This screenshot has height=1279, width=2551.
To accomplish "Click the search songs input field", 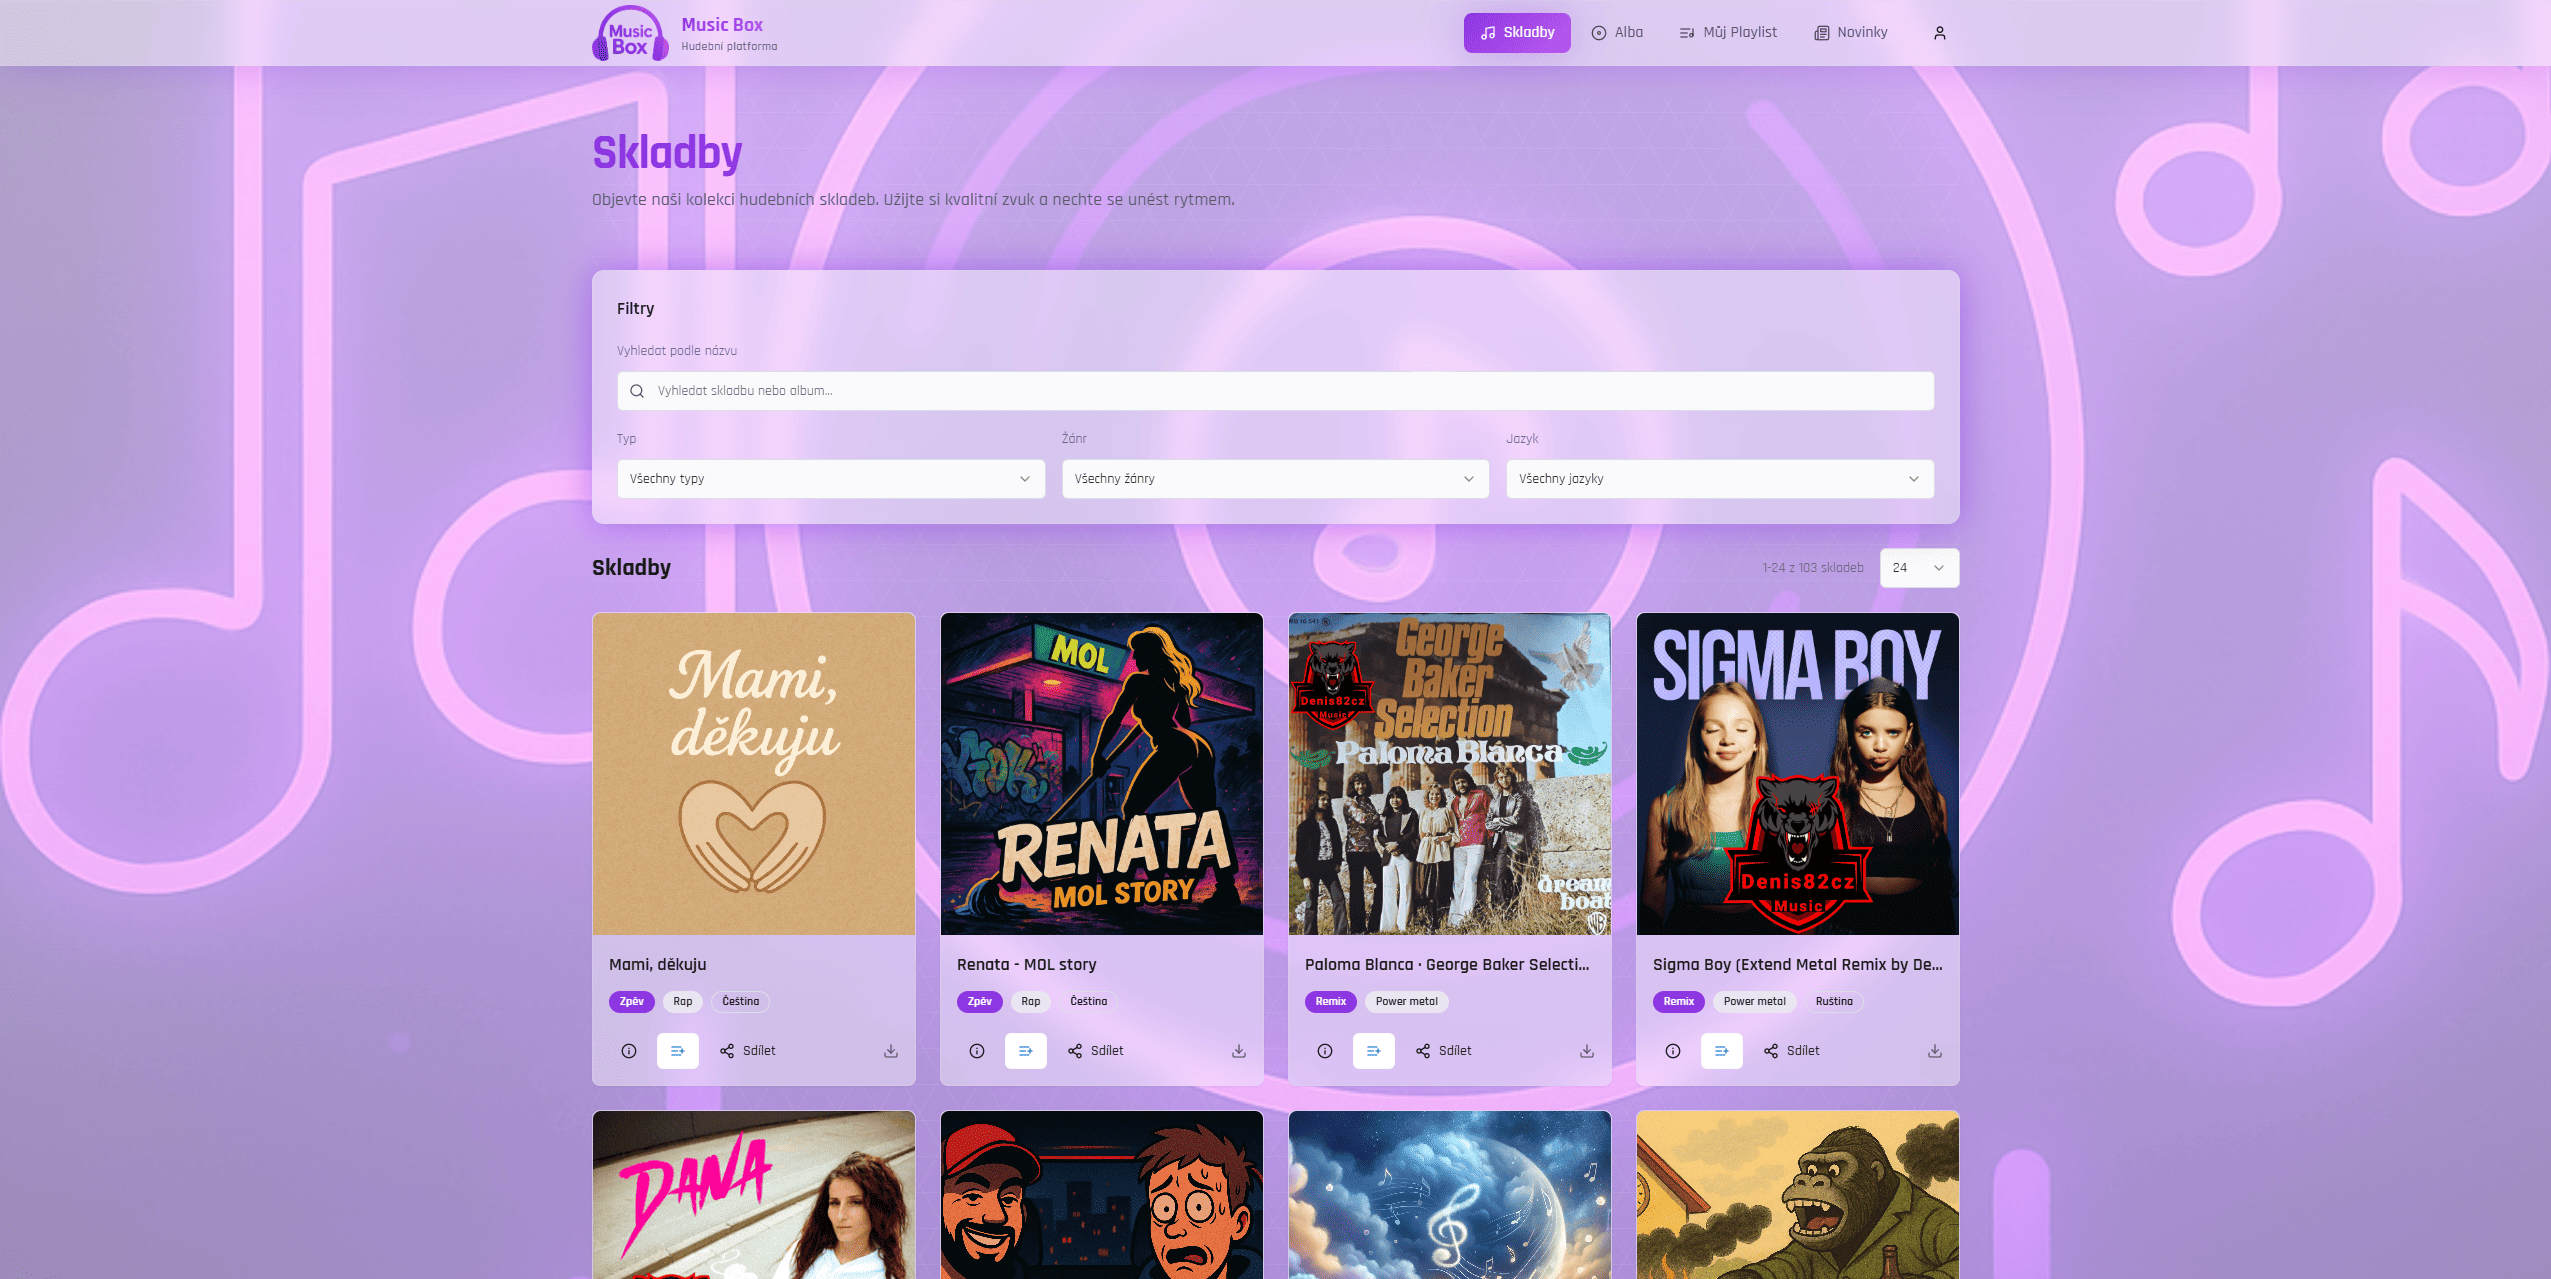I will 1275,391.
